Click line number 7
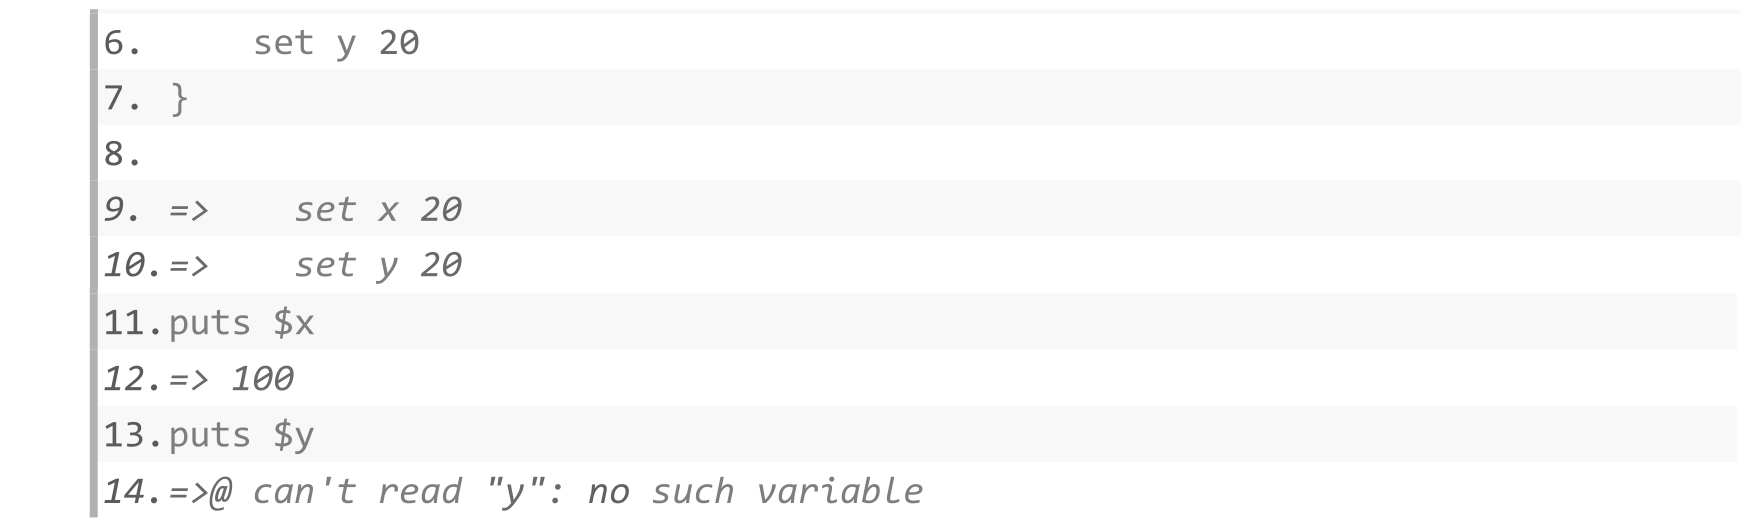The image size is (1752, 528). click(122, 98)
